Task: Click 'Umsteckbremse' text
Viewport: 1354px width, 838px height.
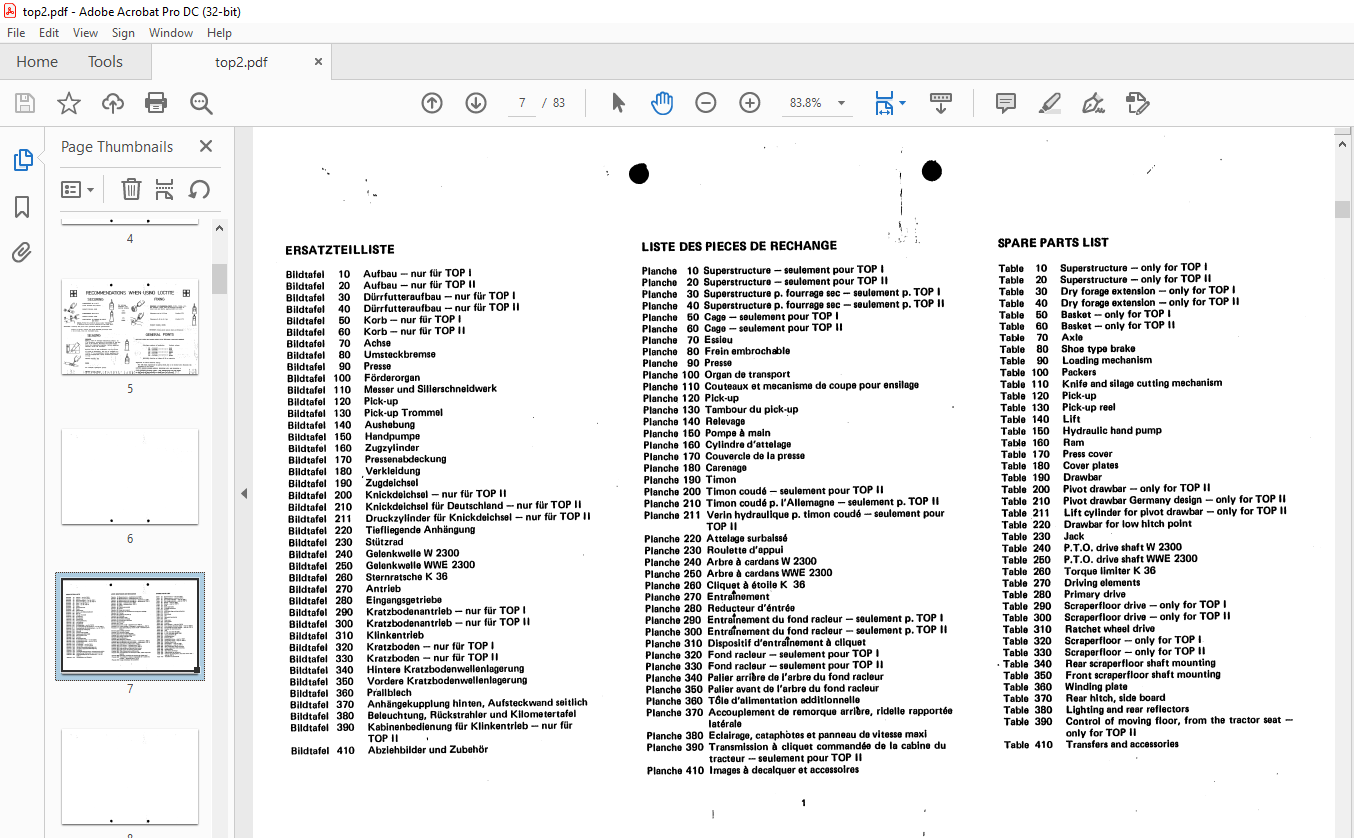Action: coord(399,354)
